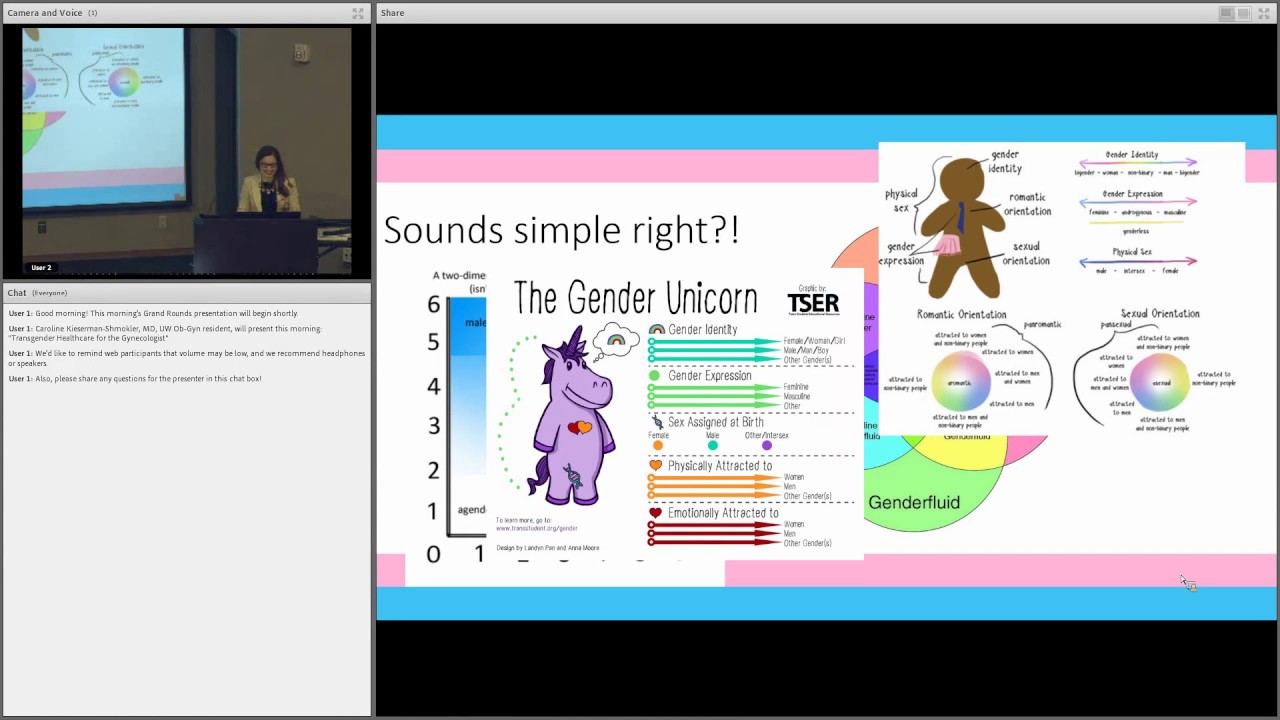Click the Other/Intersex purple dot
The width and height of the screenshot is (1280, 720).
[x=766, y=445]
